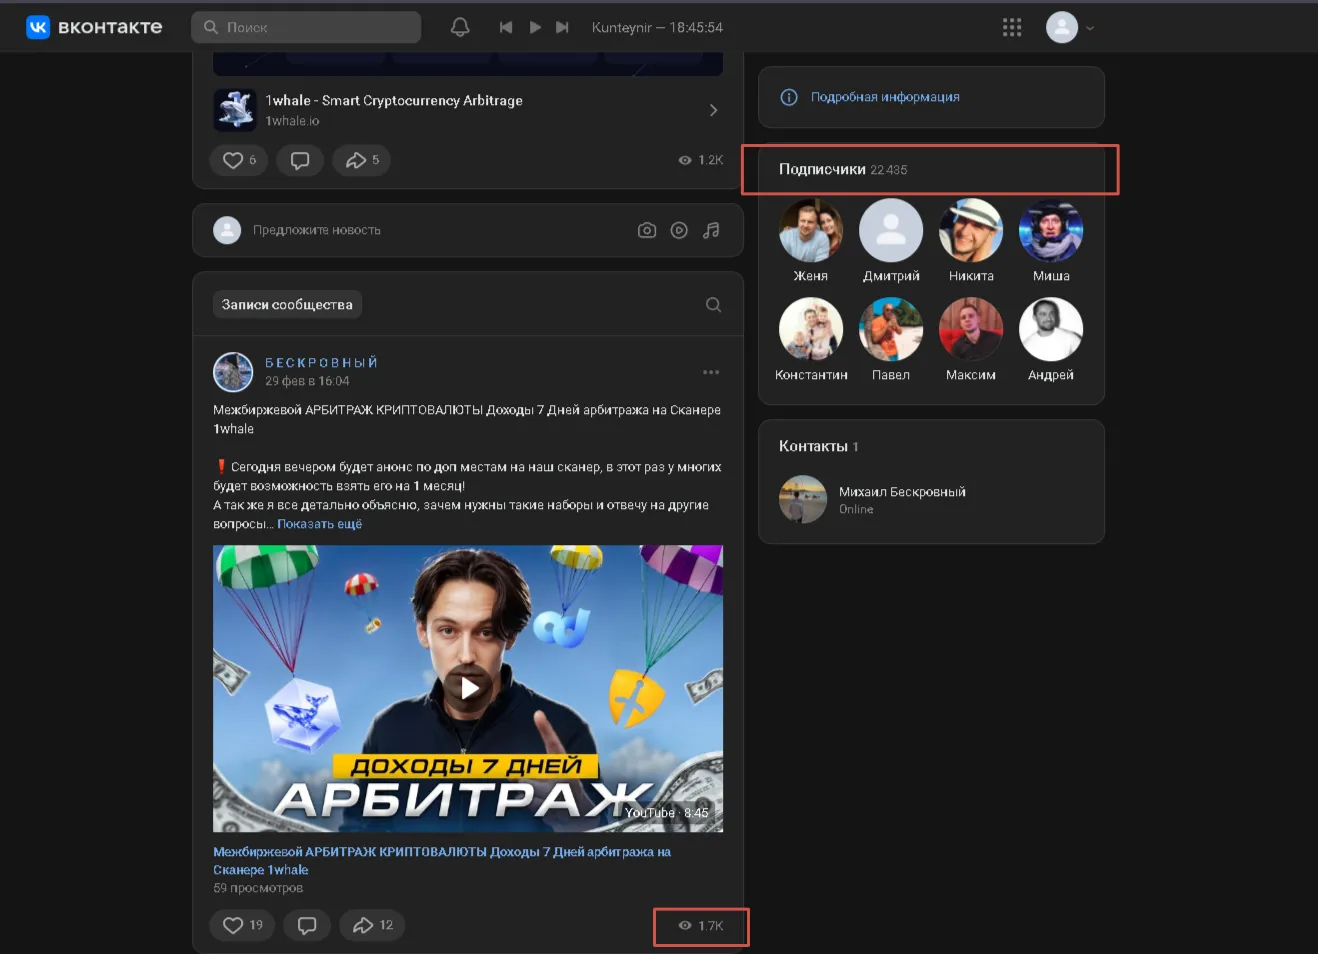
Task: Click the 59 просмотров text
Action: [258, 888]
